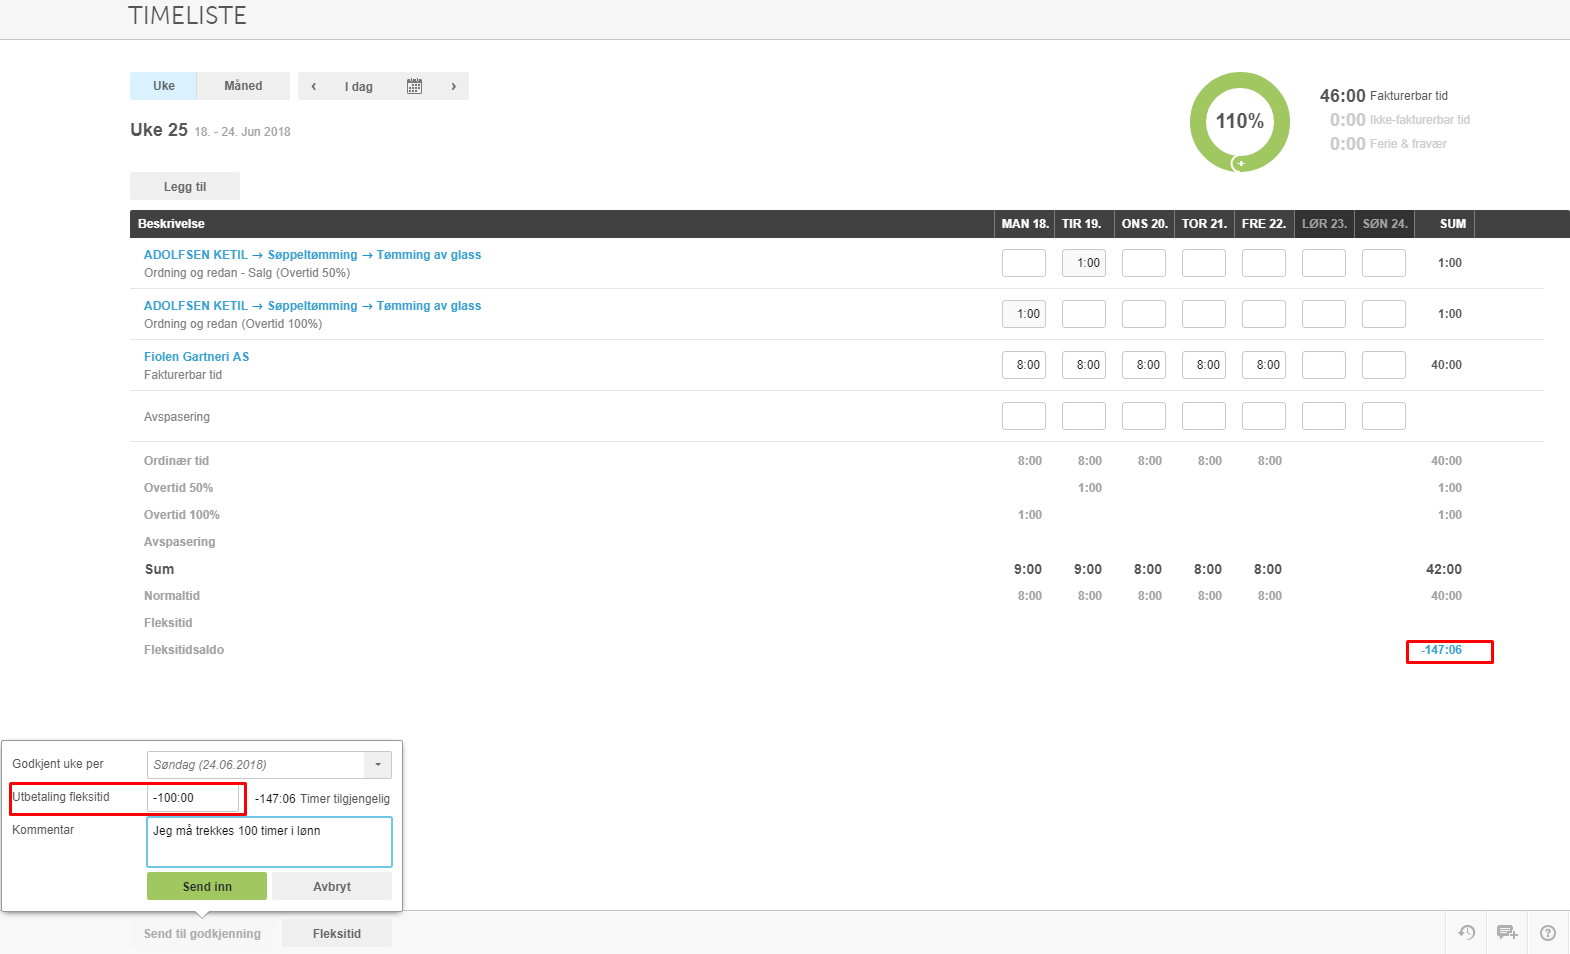Open Søppeltømming link in Overtid 50% row
Image resolution: width=1570 pixels, height=954 pixels.
pos(312,255)
